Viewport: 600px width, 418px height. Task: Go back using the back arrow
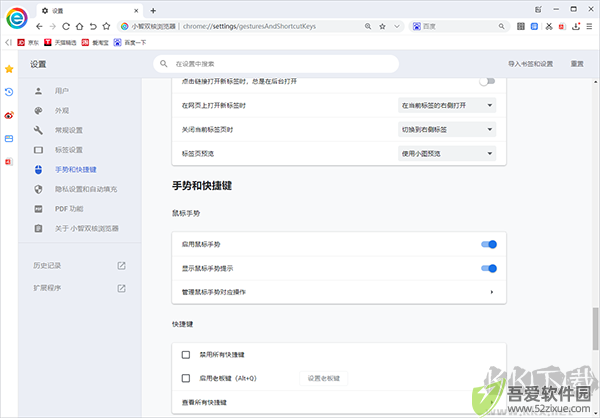point(39,26)
